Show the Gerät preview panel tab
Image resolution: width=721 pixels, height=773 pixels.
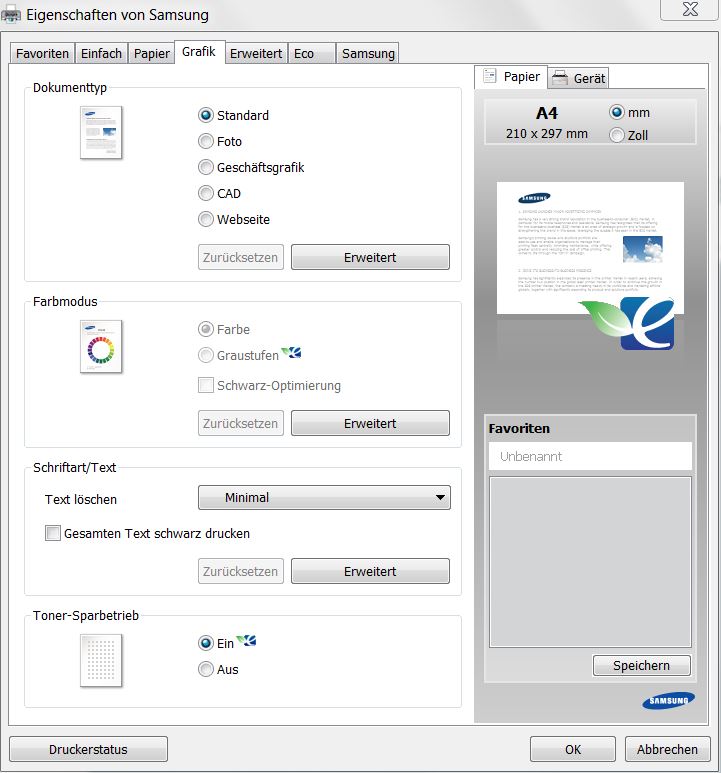[579, 78]
